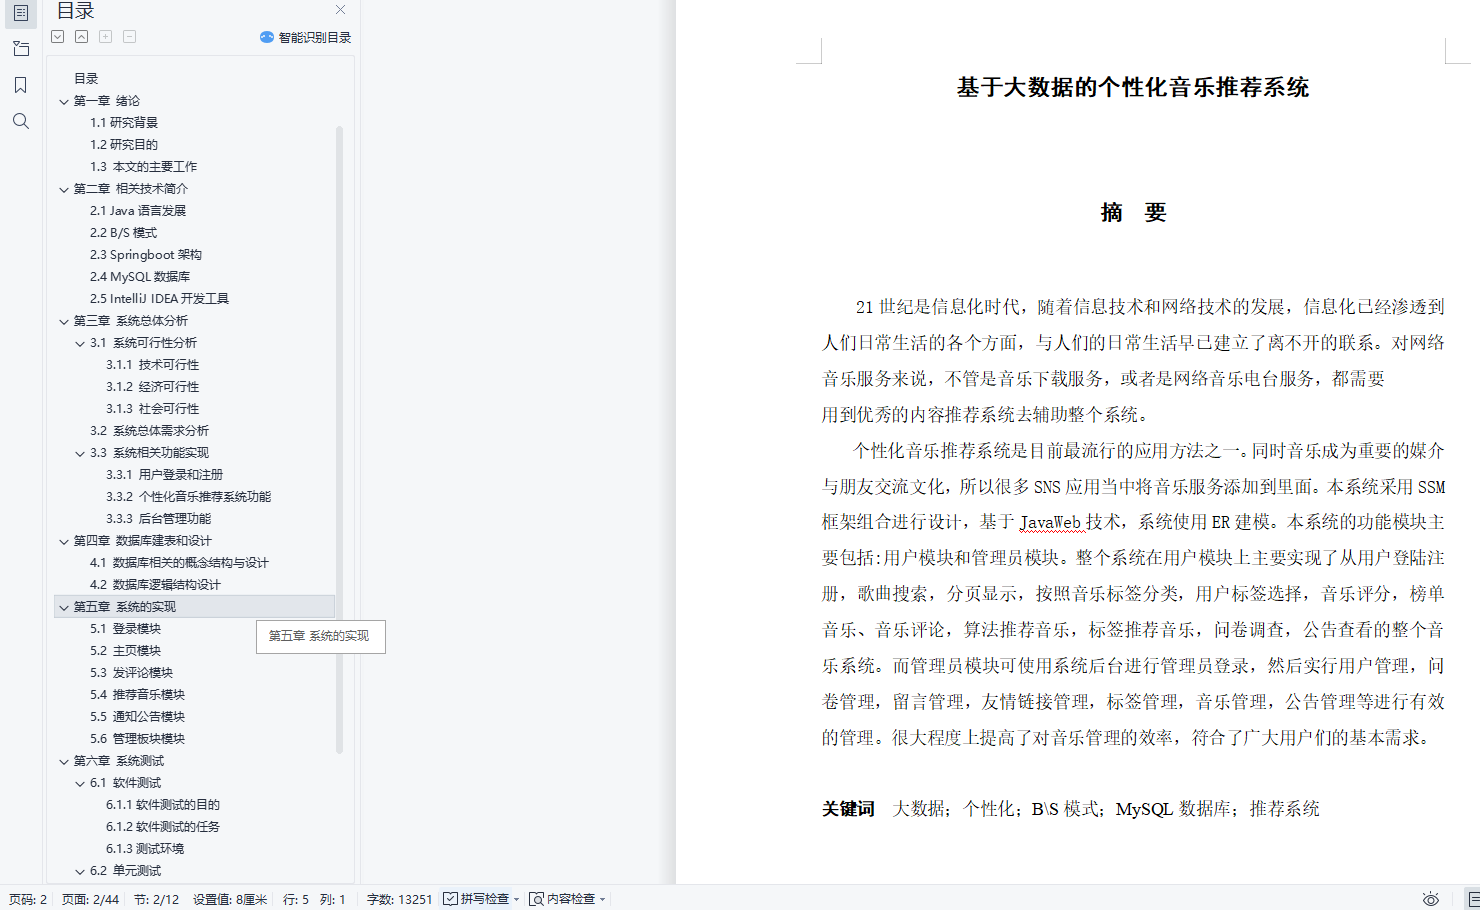Go to 5.3 发评论模块
The width and height of the screenshot is (1480, 910).
pos(131,672)
